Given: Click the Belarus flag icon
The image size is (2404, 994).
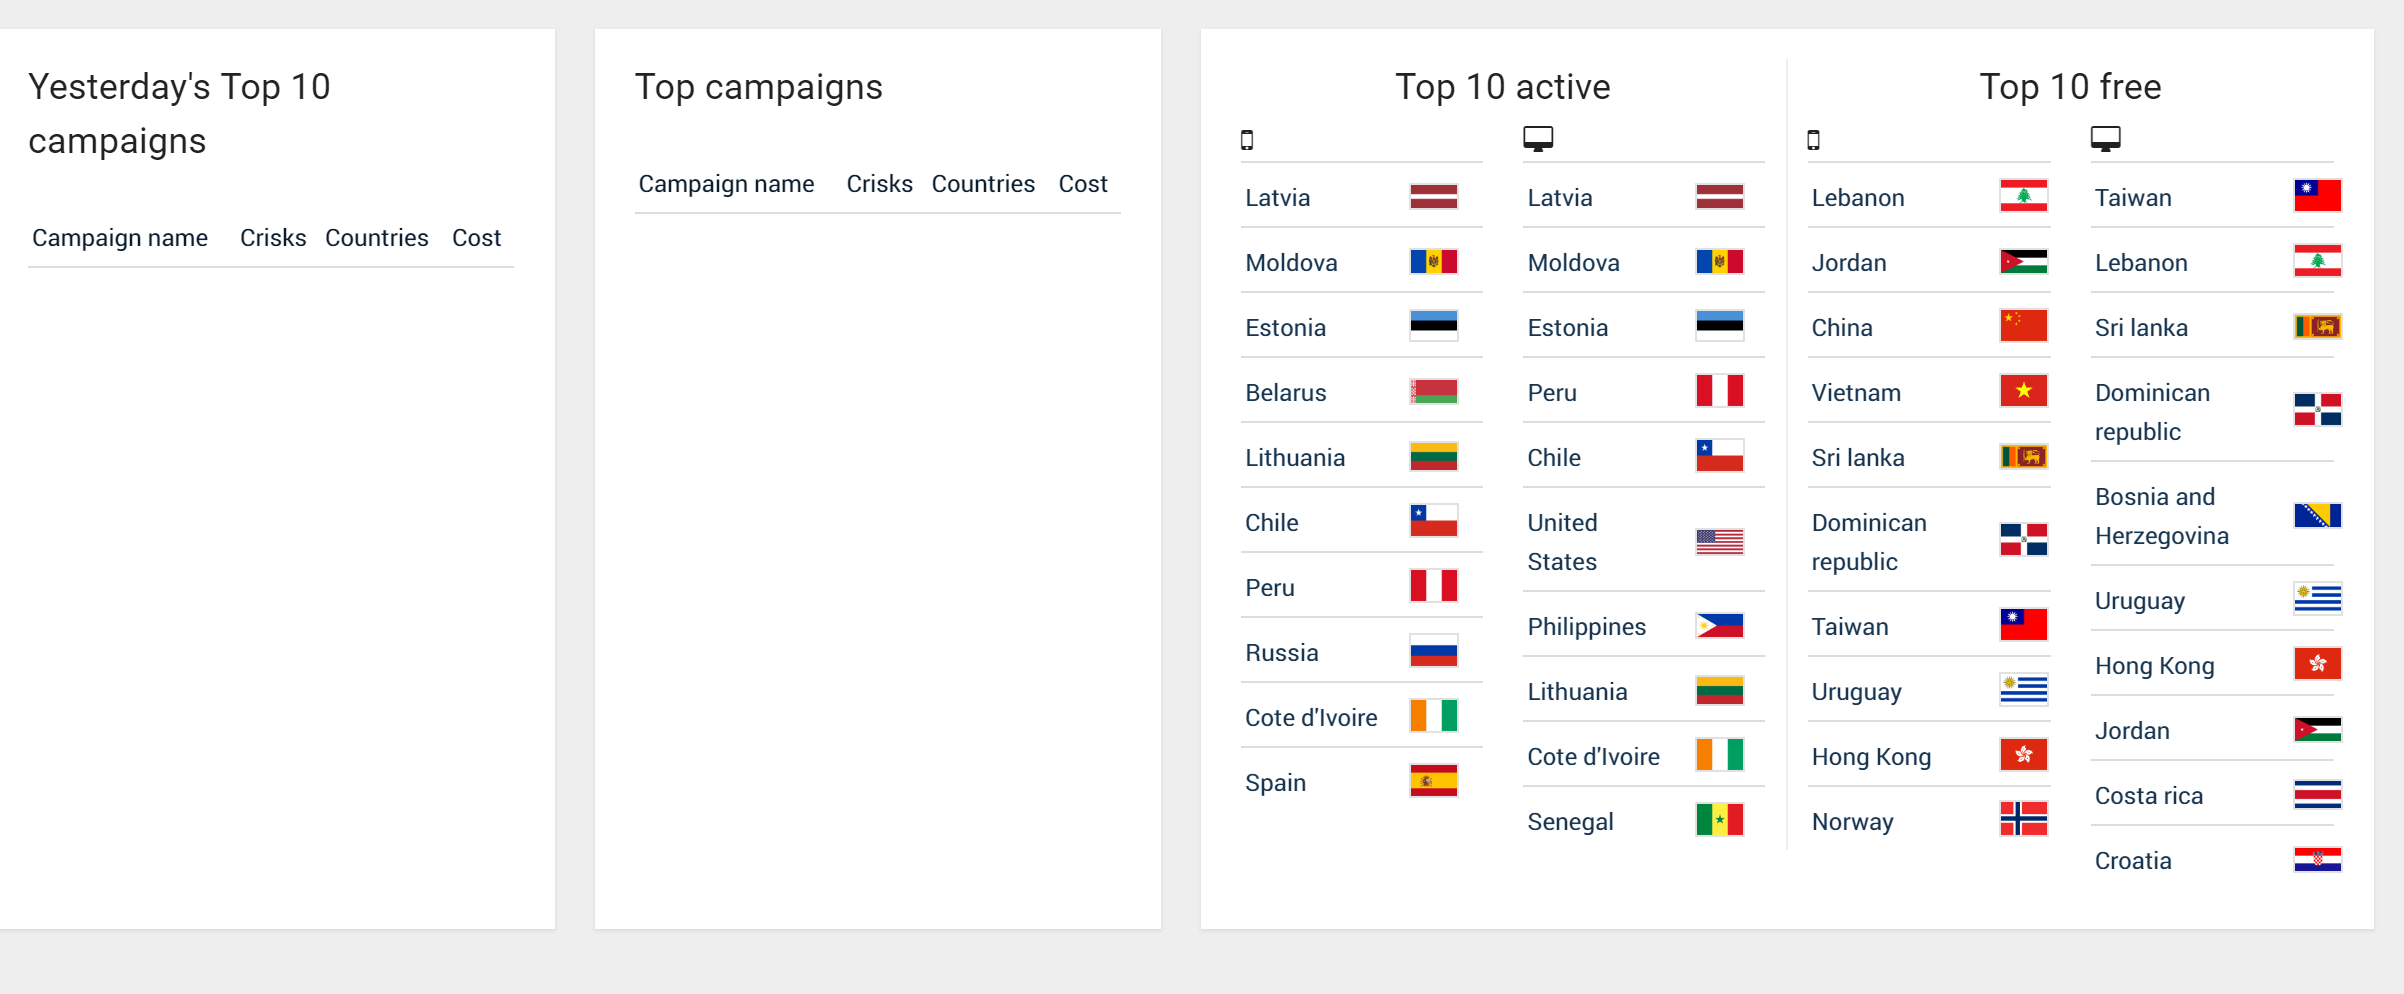Looking at the screenshot, I should click(x=1433, y=391).
